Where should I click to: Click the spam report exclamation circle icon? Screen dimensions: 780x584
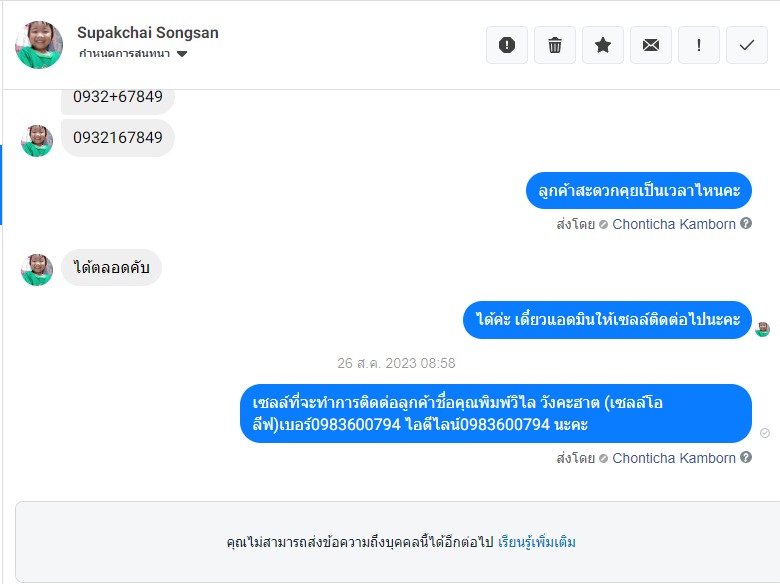pyautogui.click(x=506, y=45)
